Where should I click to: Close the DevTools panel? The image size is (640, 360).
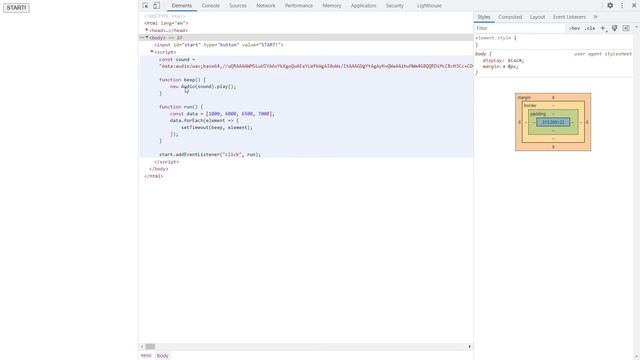pyautogui.click(x=634, y=6)
